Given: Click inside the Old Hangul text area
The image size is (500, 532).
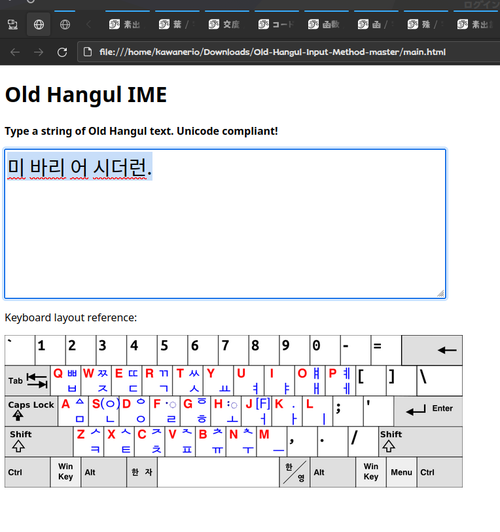Looking at the screenshot, I should point(225,224).
